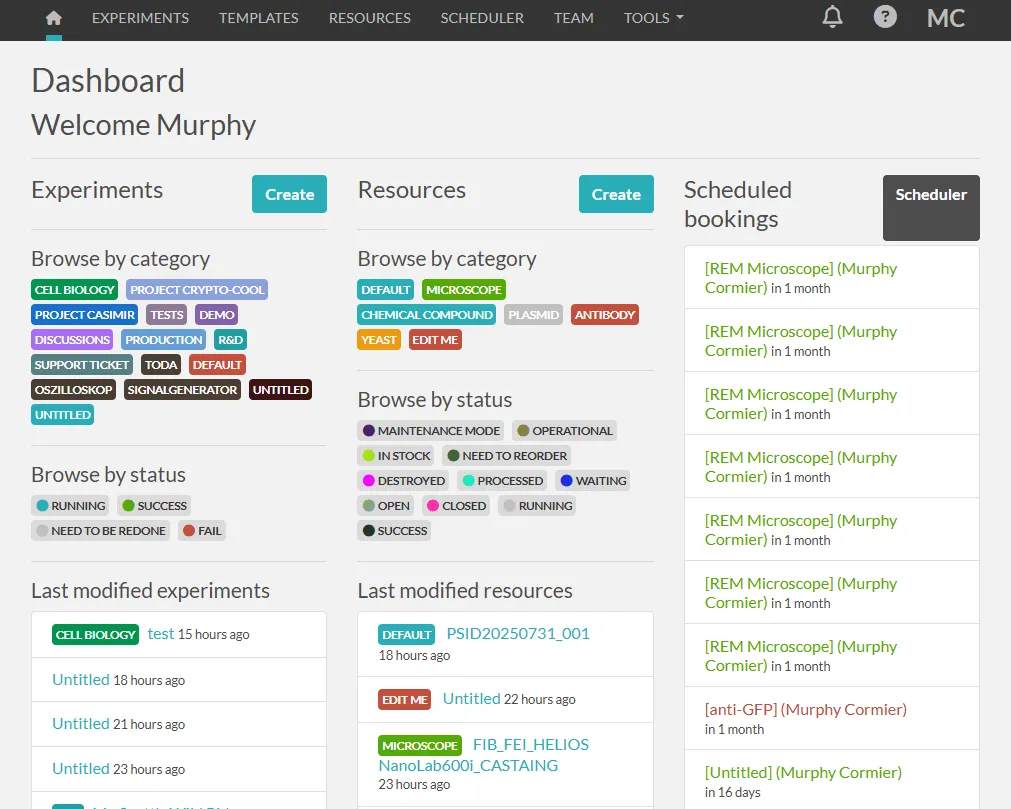Expand the TOOLS dropdown menu

pos(653,18)
